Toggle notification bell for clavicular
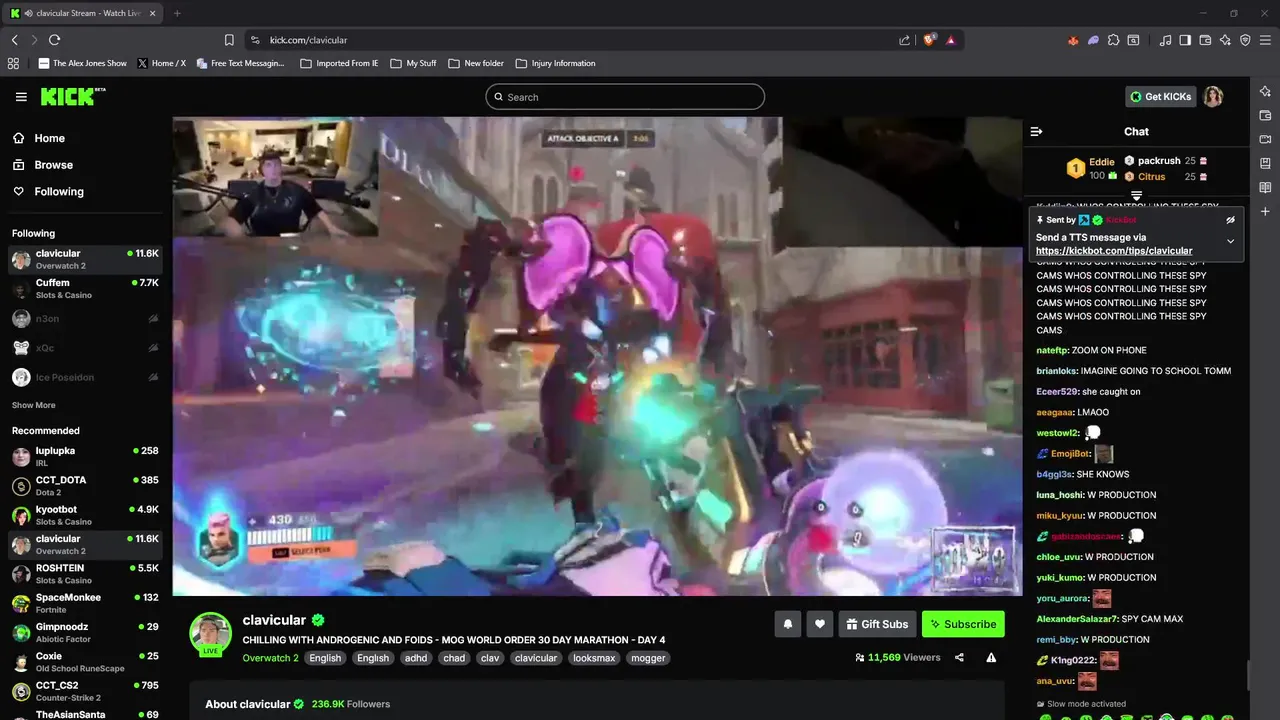 tap(787, 624)
